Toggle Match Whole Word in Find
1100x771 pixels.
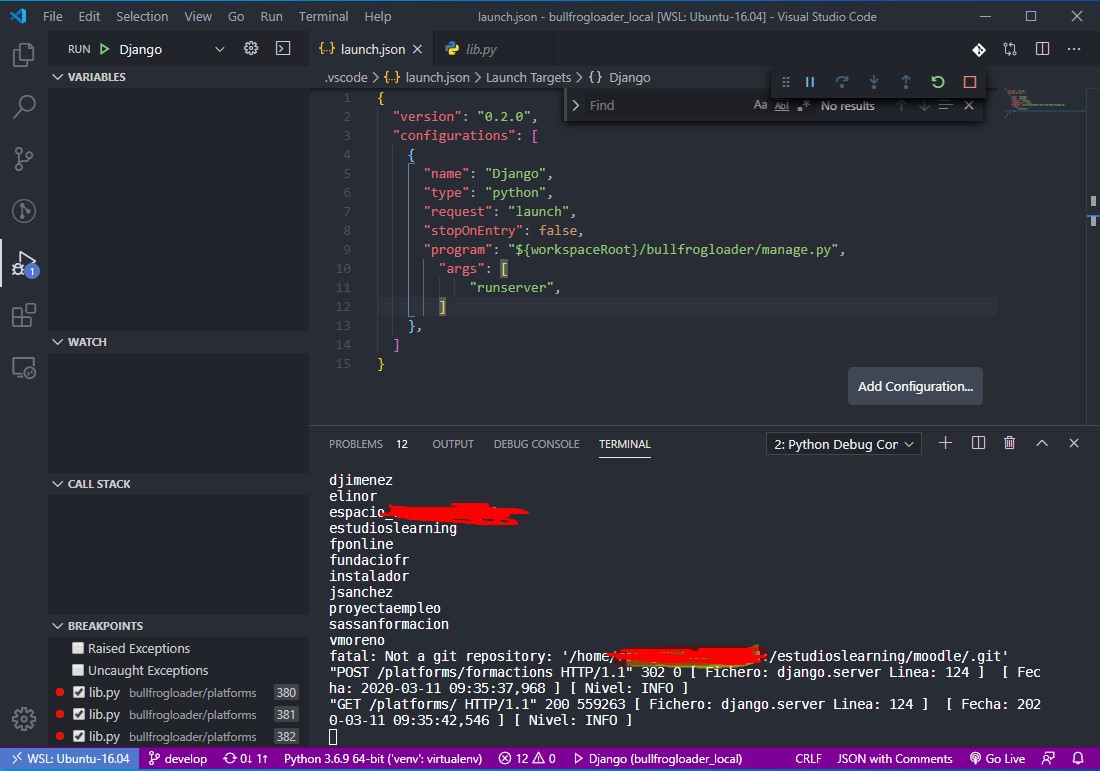coord(782,105)
